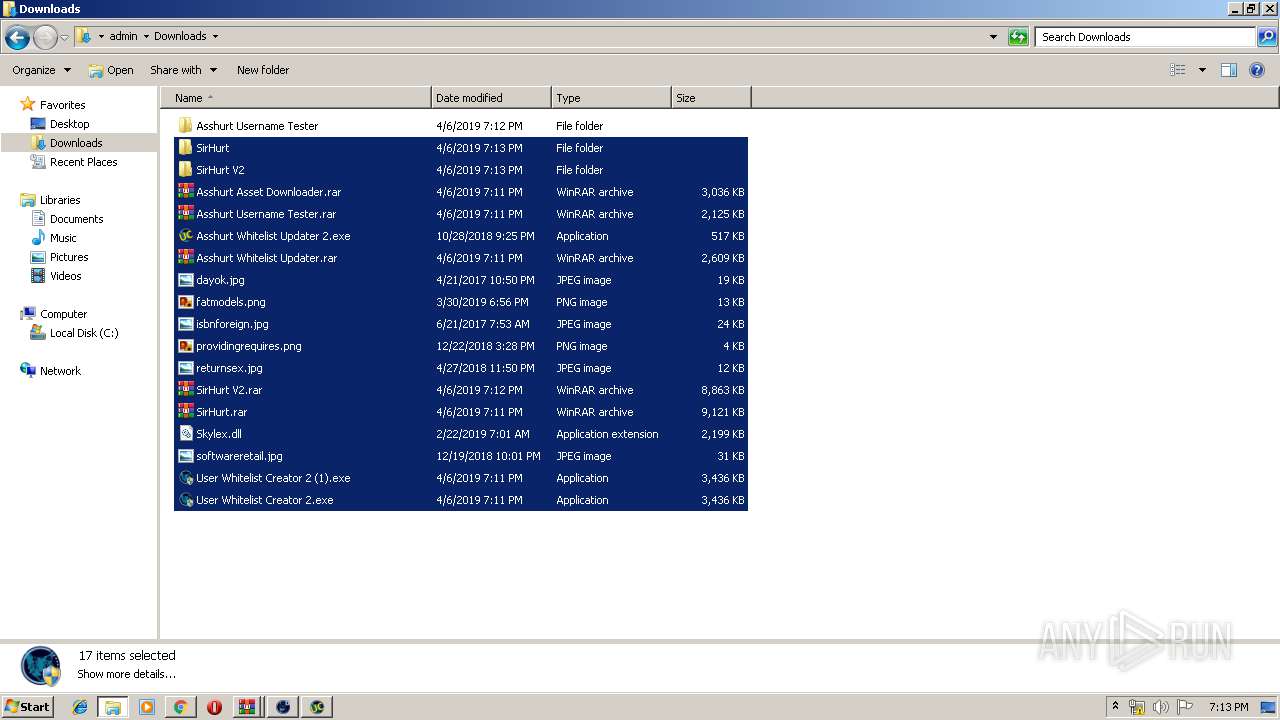Open WinRAR from the taskbar
This screenshot has width=1280, height=720.
click(247, 707)
